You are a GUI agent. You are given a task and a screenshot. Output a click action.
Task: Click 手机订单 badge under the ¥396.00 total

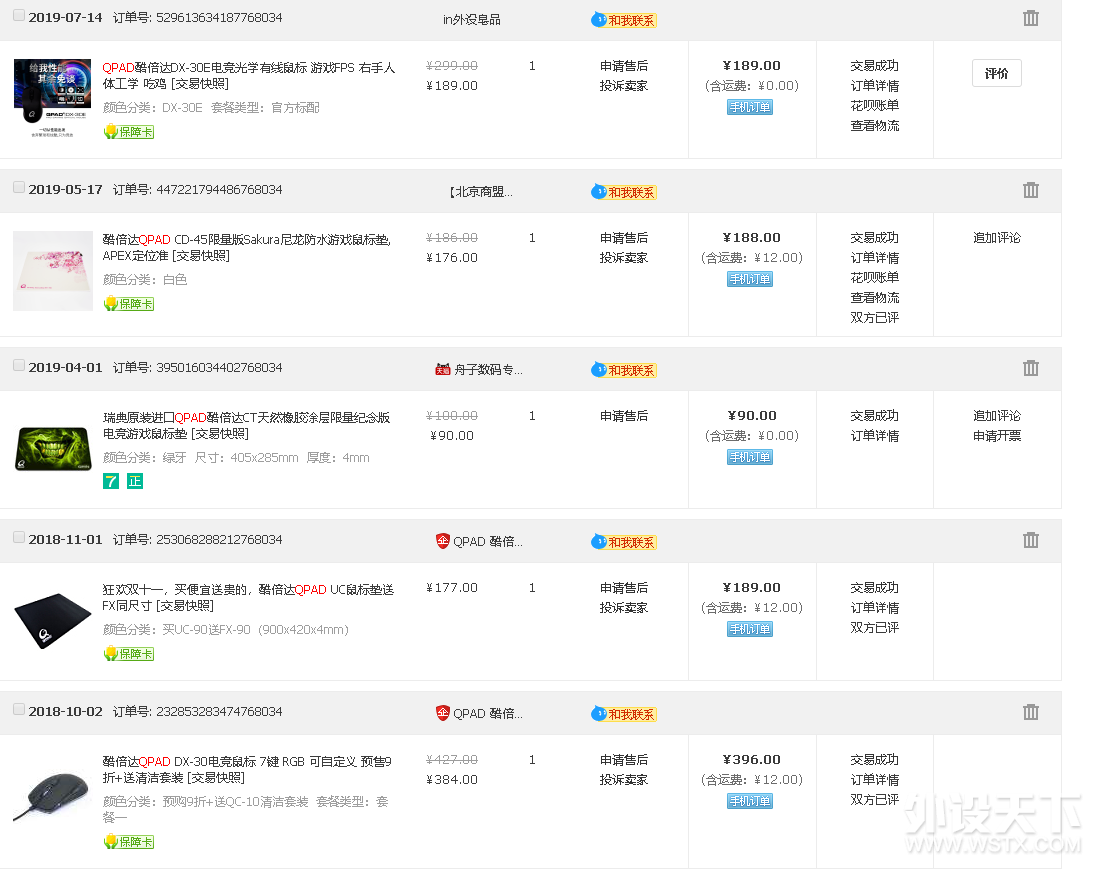pyautogui.click(x=750, y=801)
